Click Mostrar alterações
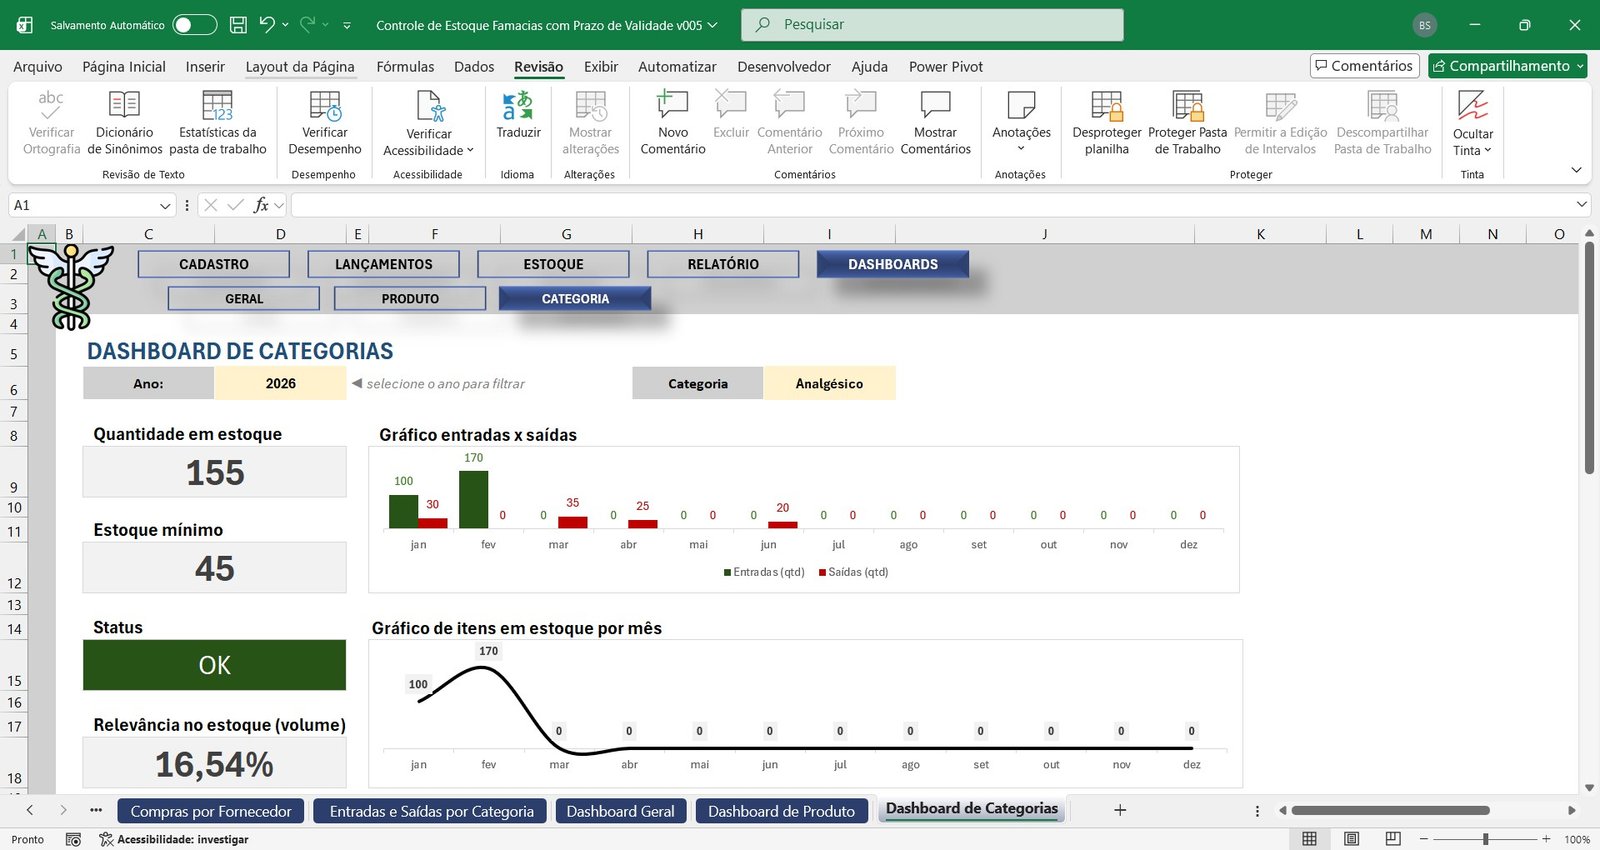 [x=591, y=123]
